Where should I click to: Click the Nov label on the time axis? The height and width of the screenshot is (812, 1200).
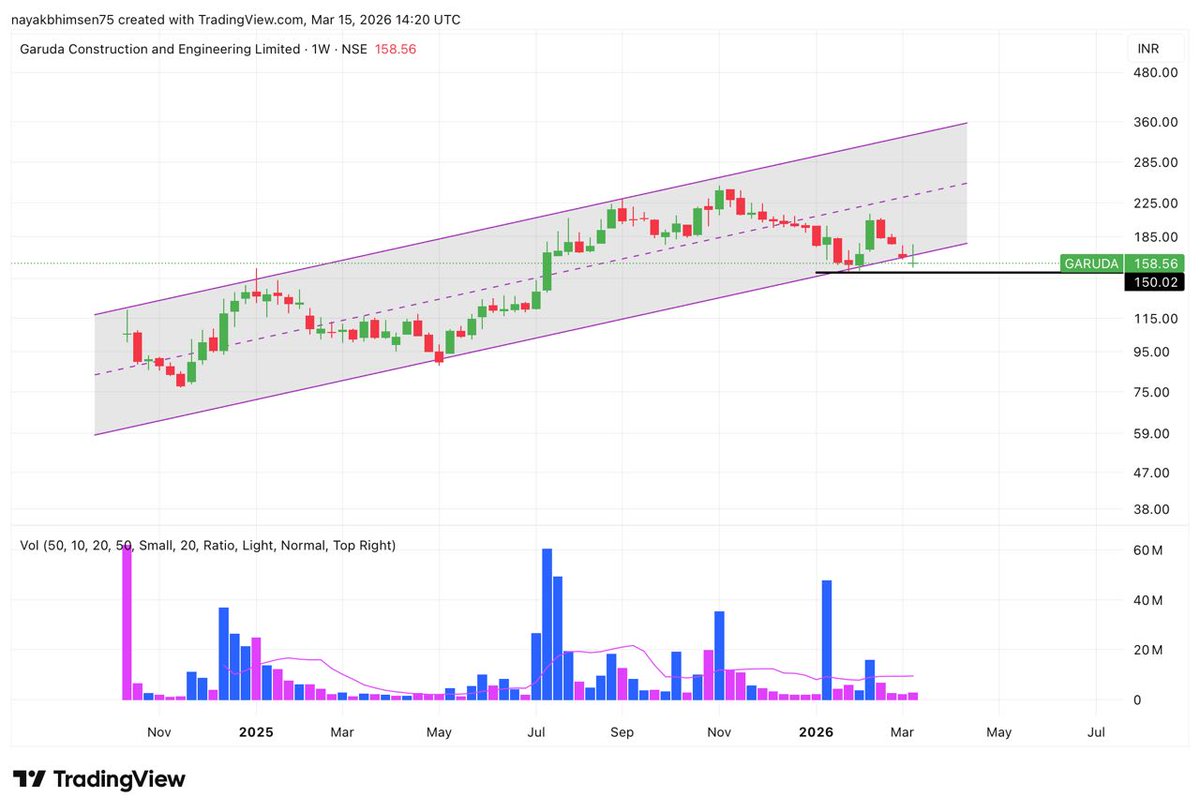coord(159,732)
